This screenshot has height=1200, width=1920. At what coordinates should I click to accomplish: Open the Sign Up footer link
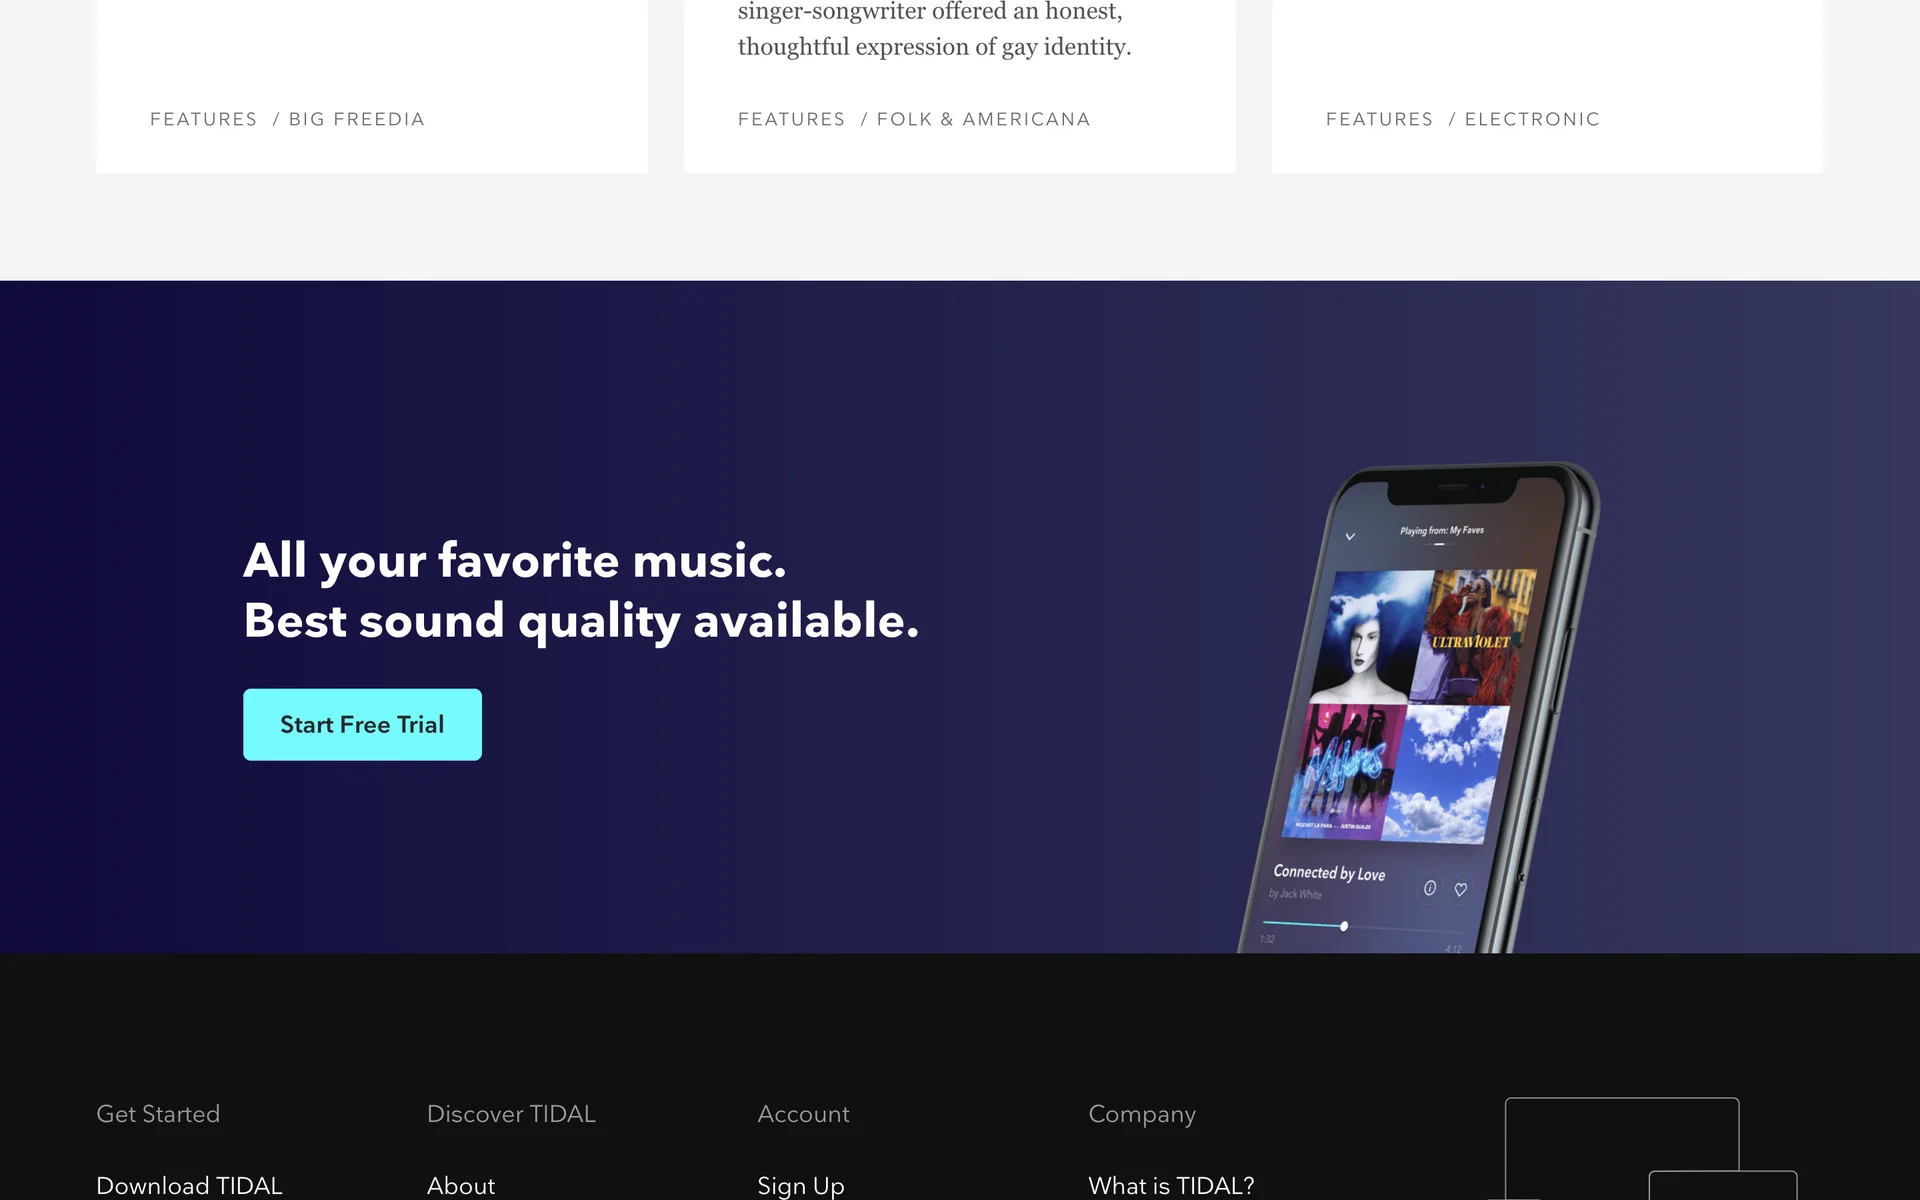click(801, 1185)
